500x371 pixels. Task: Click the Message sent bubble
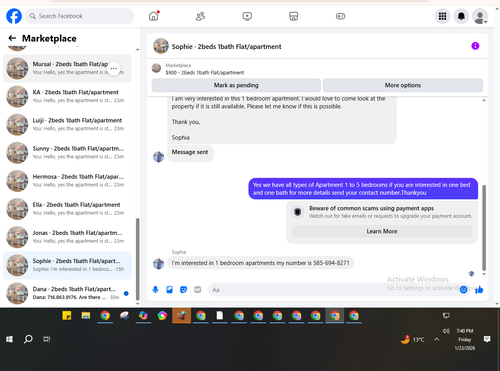point(190,153)
